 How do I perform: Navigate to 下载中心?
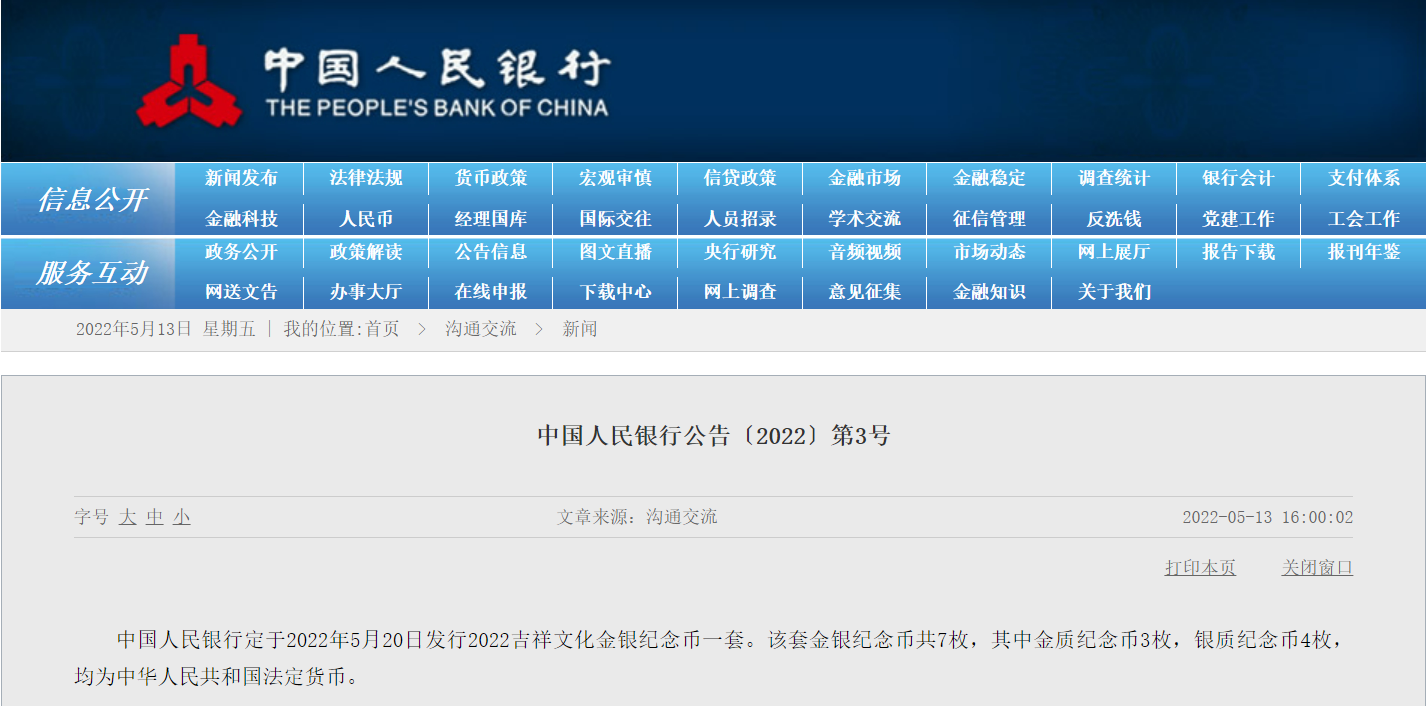pos(615,292)
